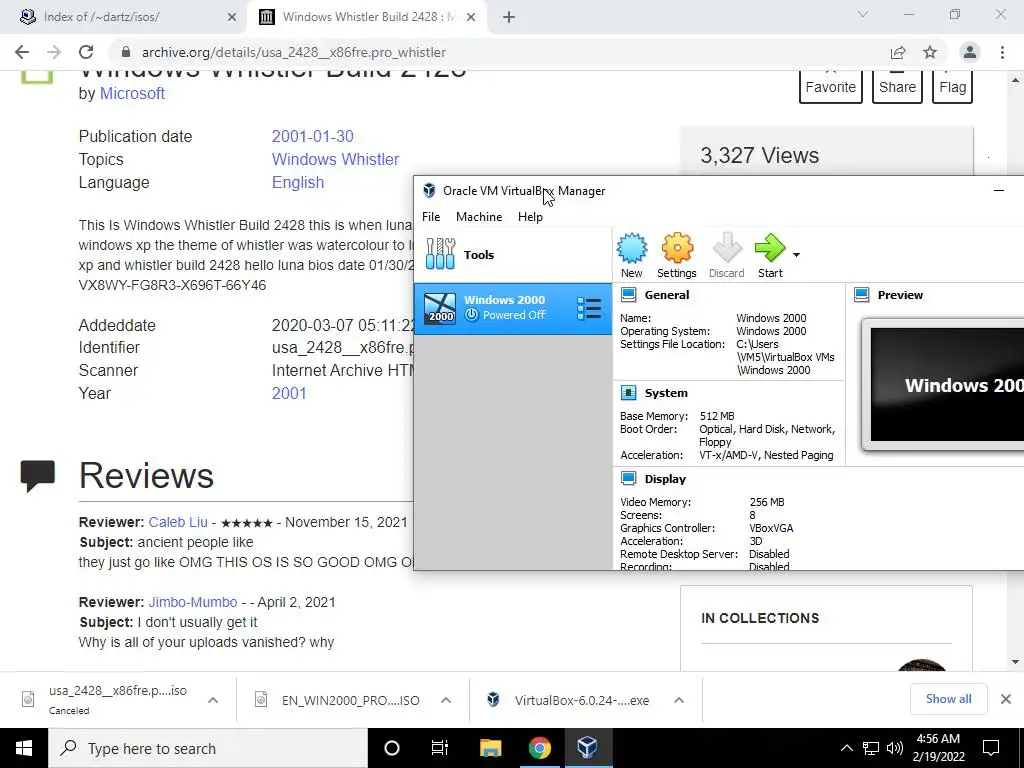Viewport: 1024px width, 768px height.
Task: Open Cortana circle icon
Action: pyautogui.click(x=392, y=748)
